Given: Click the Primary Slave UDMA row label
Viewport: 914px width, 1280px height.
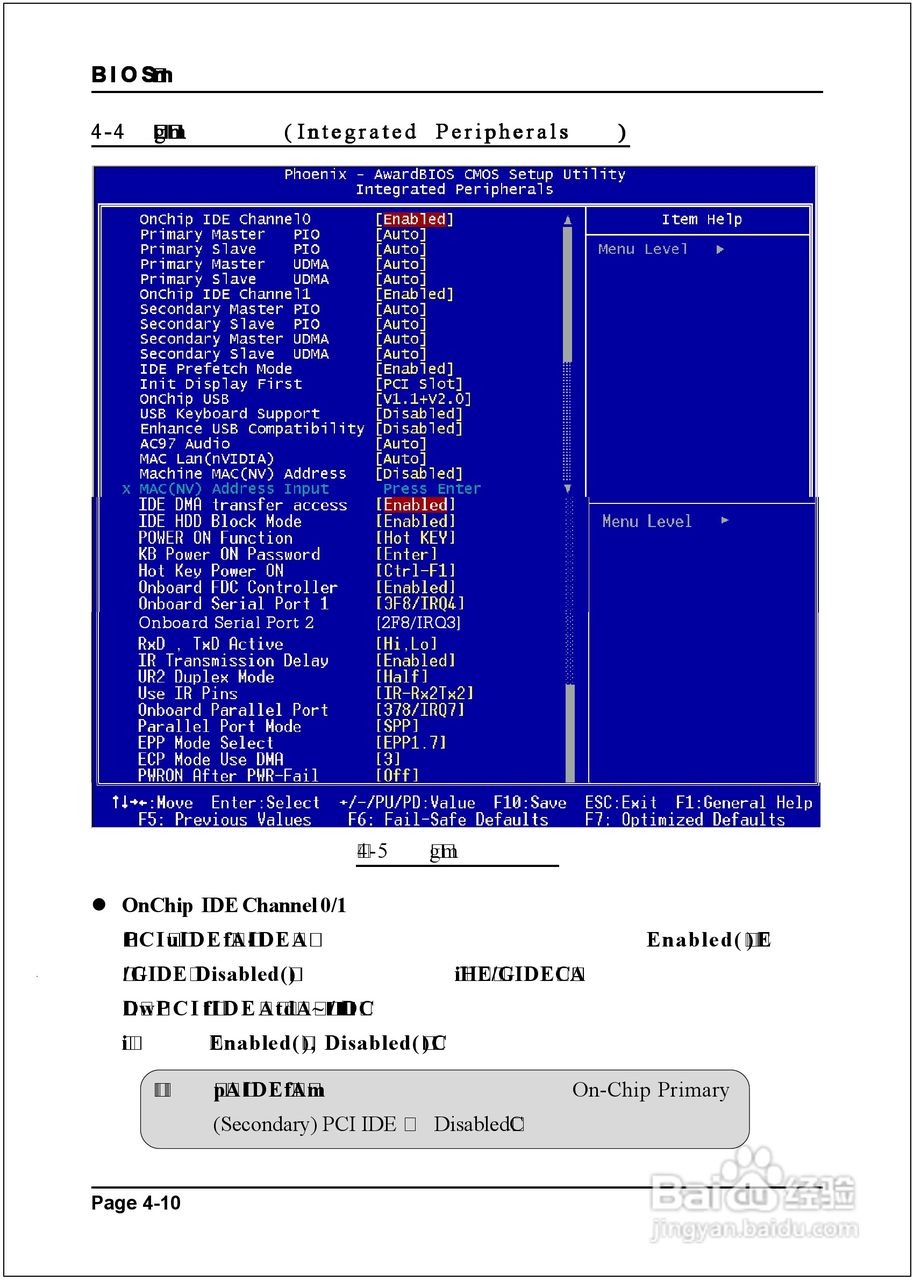Looking at the screenshot, I should (x=234, y=279).
